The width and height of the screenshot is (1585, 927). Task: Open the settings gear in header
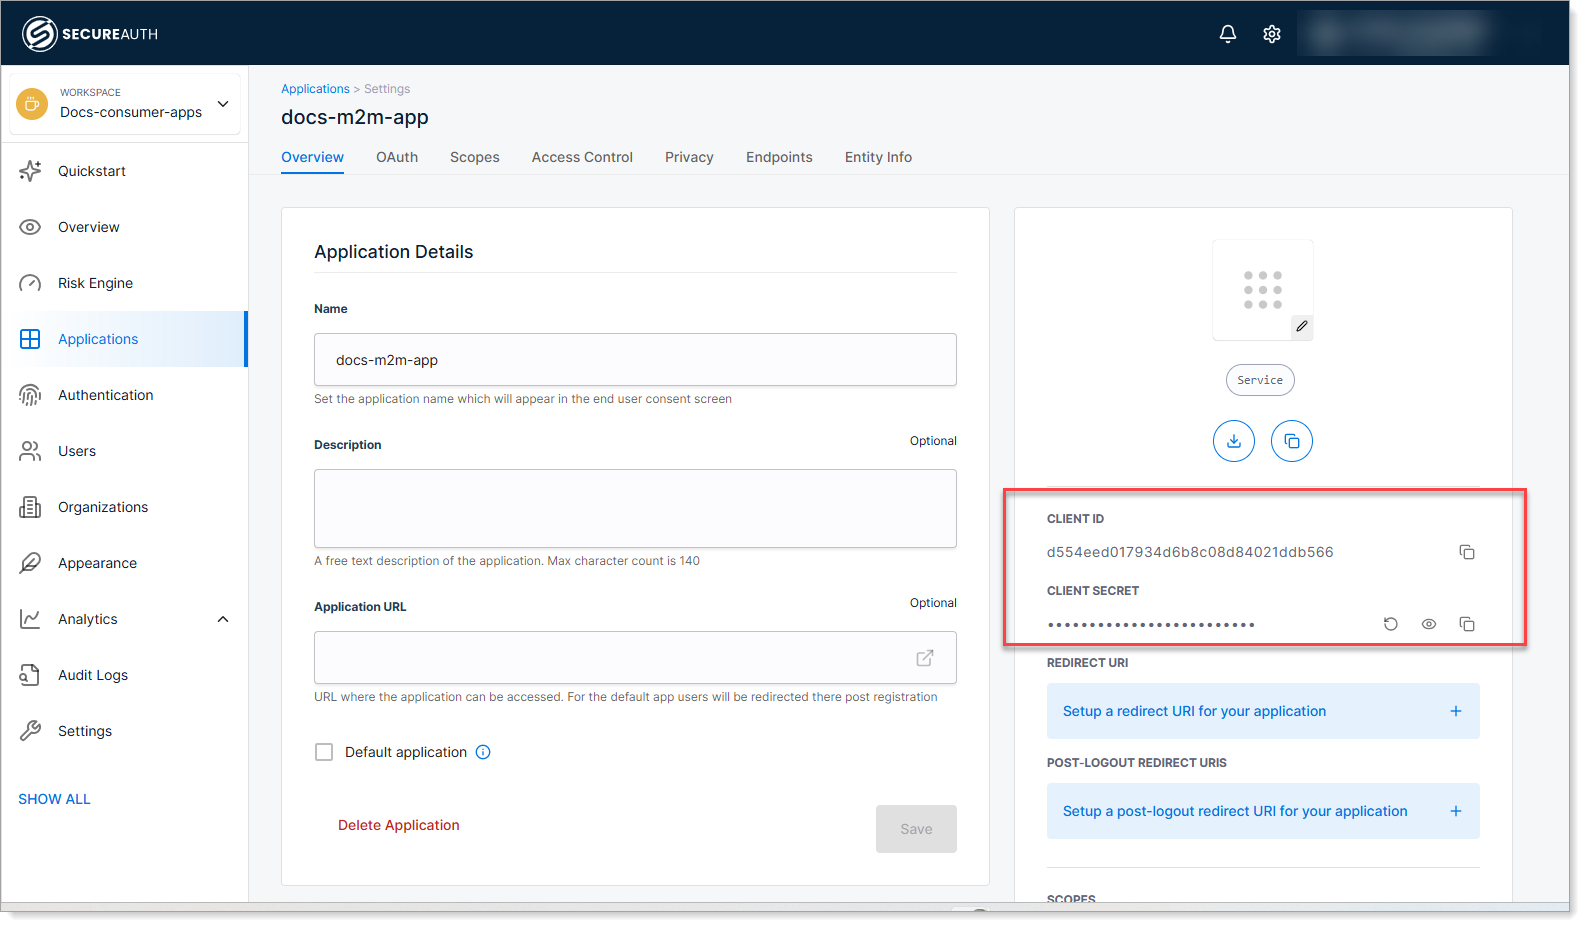(x=1272, y=34)
